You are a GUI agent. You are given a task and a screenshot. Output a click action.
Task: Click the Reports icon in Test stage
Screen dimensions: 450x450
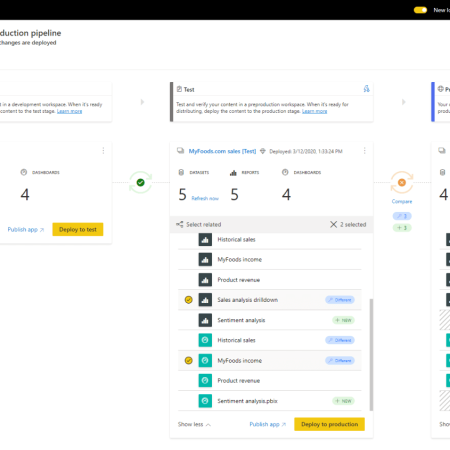click(x=233, y=172)
